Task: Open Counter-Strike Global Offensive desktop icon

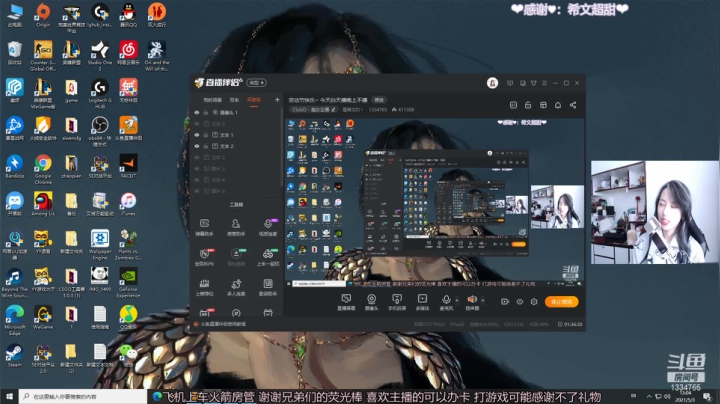Action: click(43, 56)
